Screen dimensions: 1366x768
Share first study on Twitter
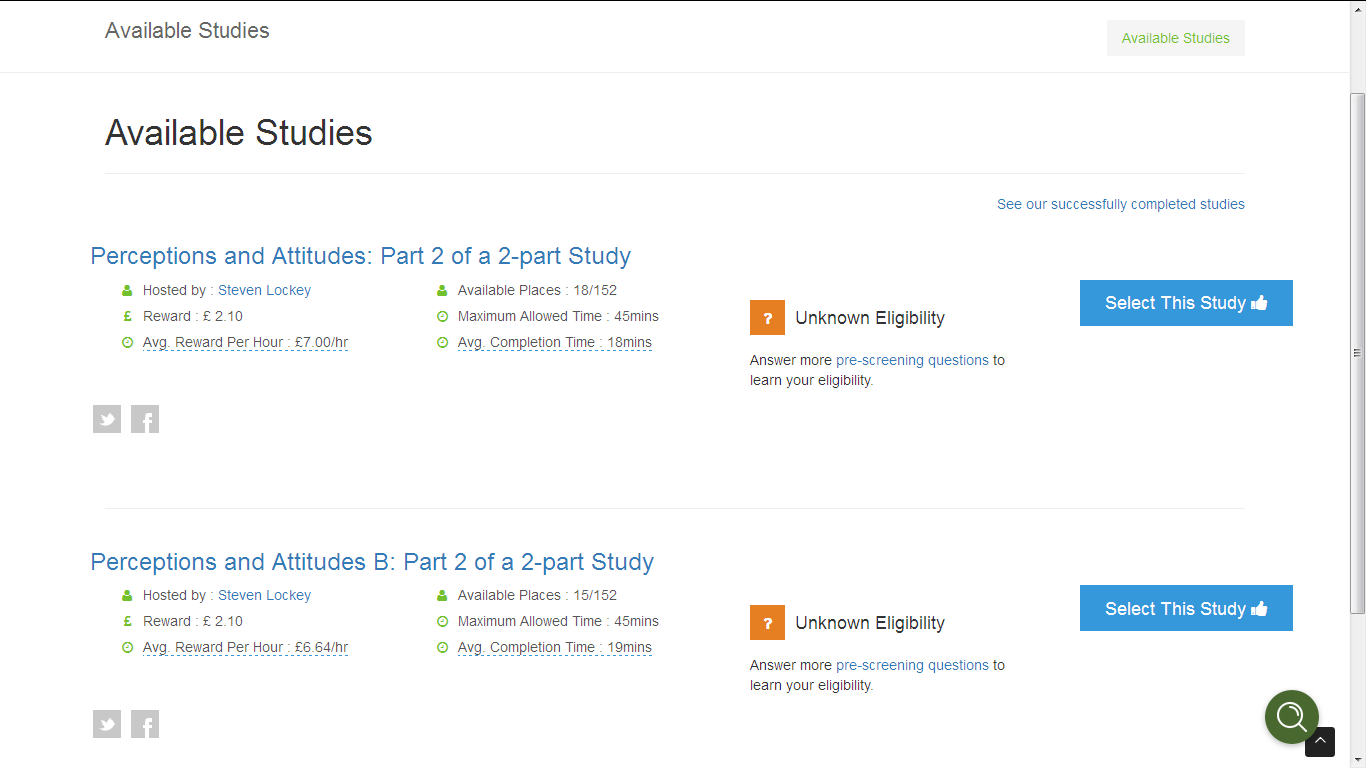107,419
